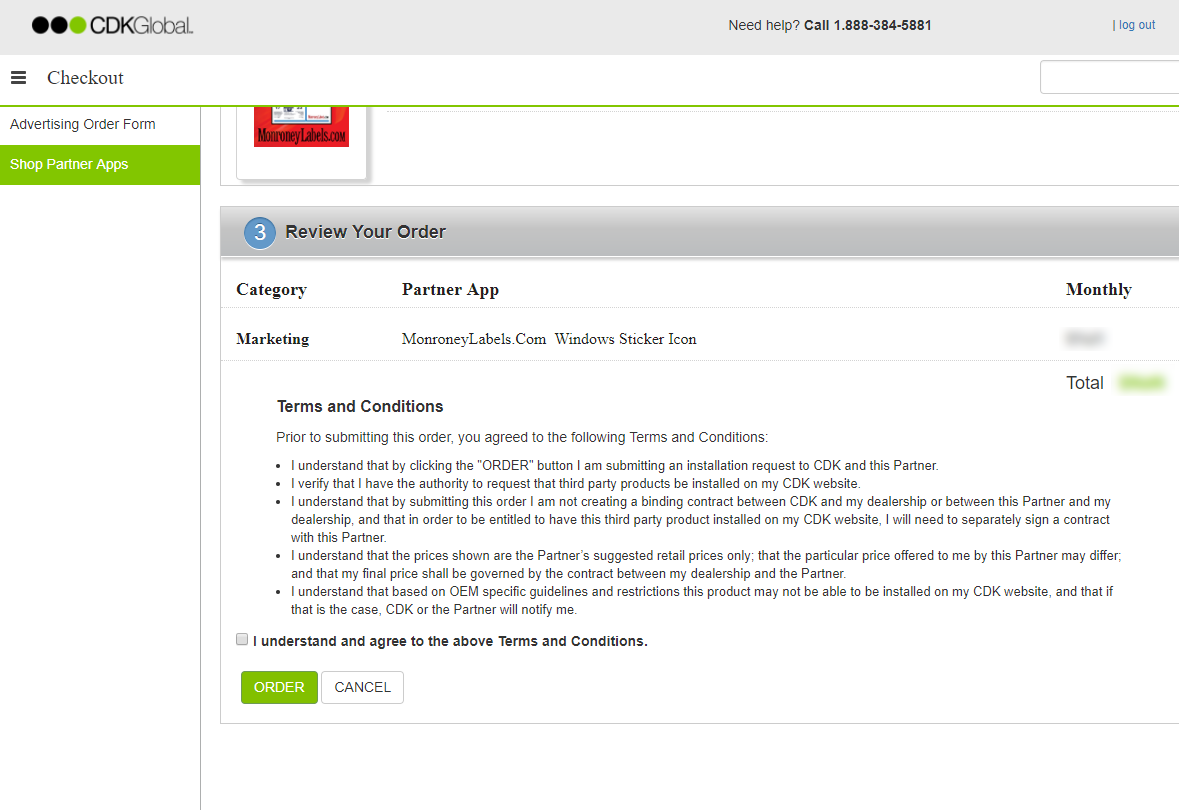
Task: Click the Checkout page title
Action: 85,77
